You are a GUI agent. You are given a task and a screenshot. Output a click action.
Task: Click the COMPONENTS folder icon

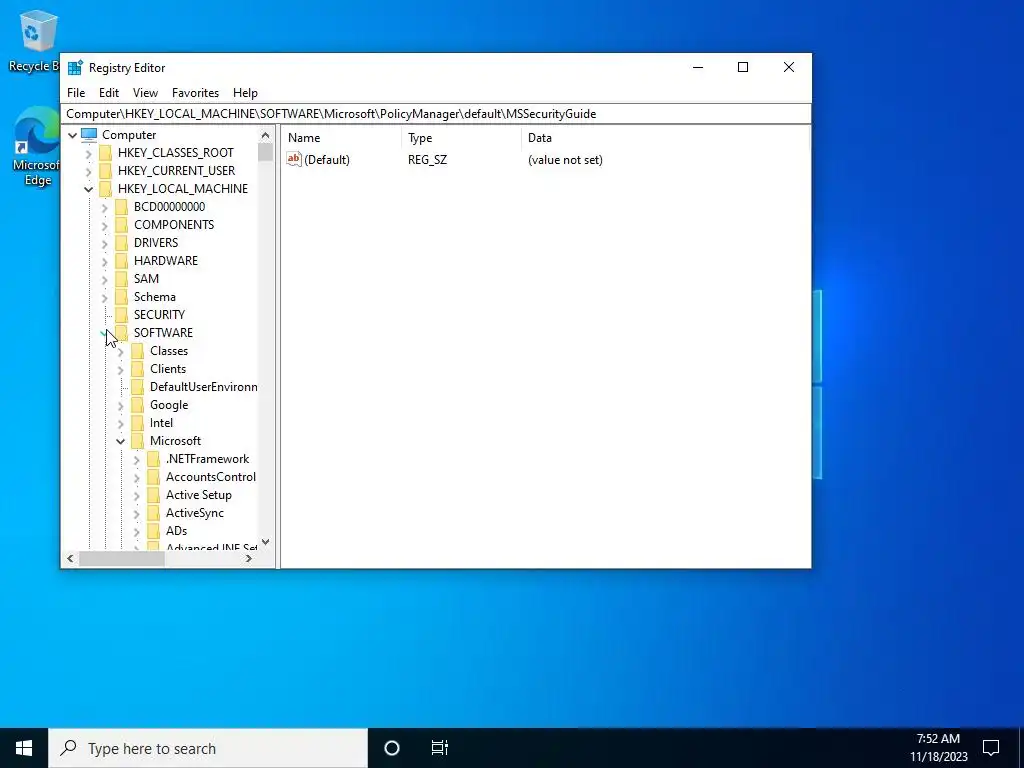click(121, 225)
